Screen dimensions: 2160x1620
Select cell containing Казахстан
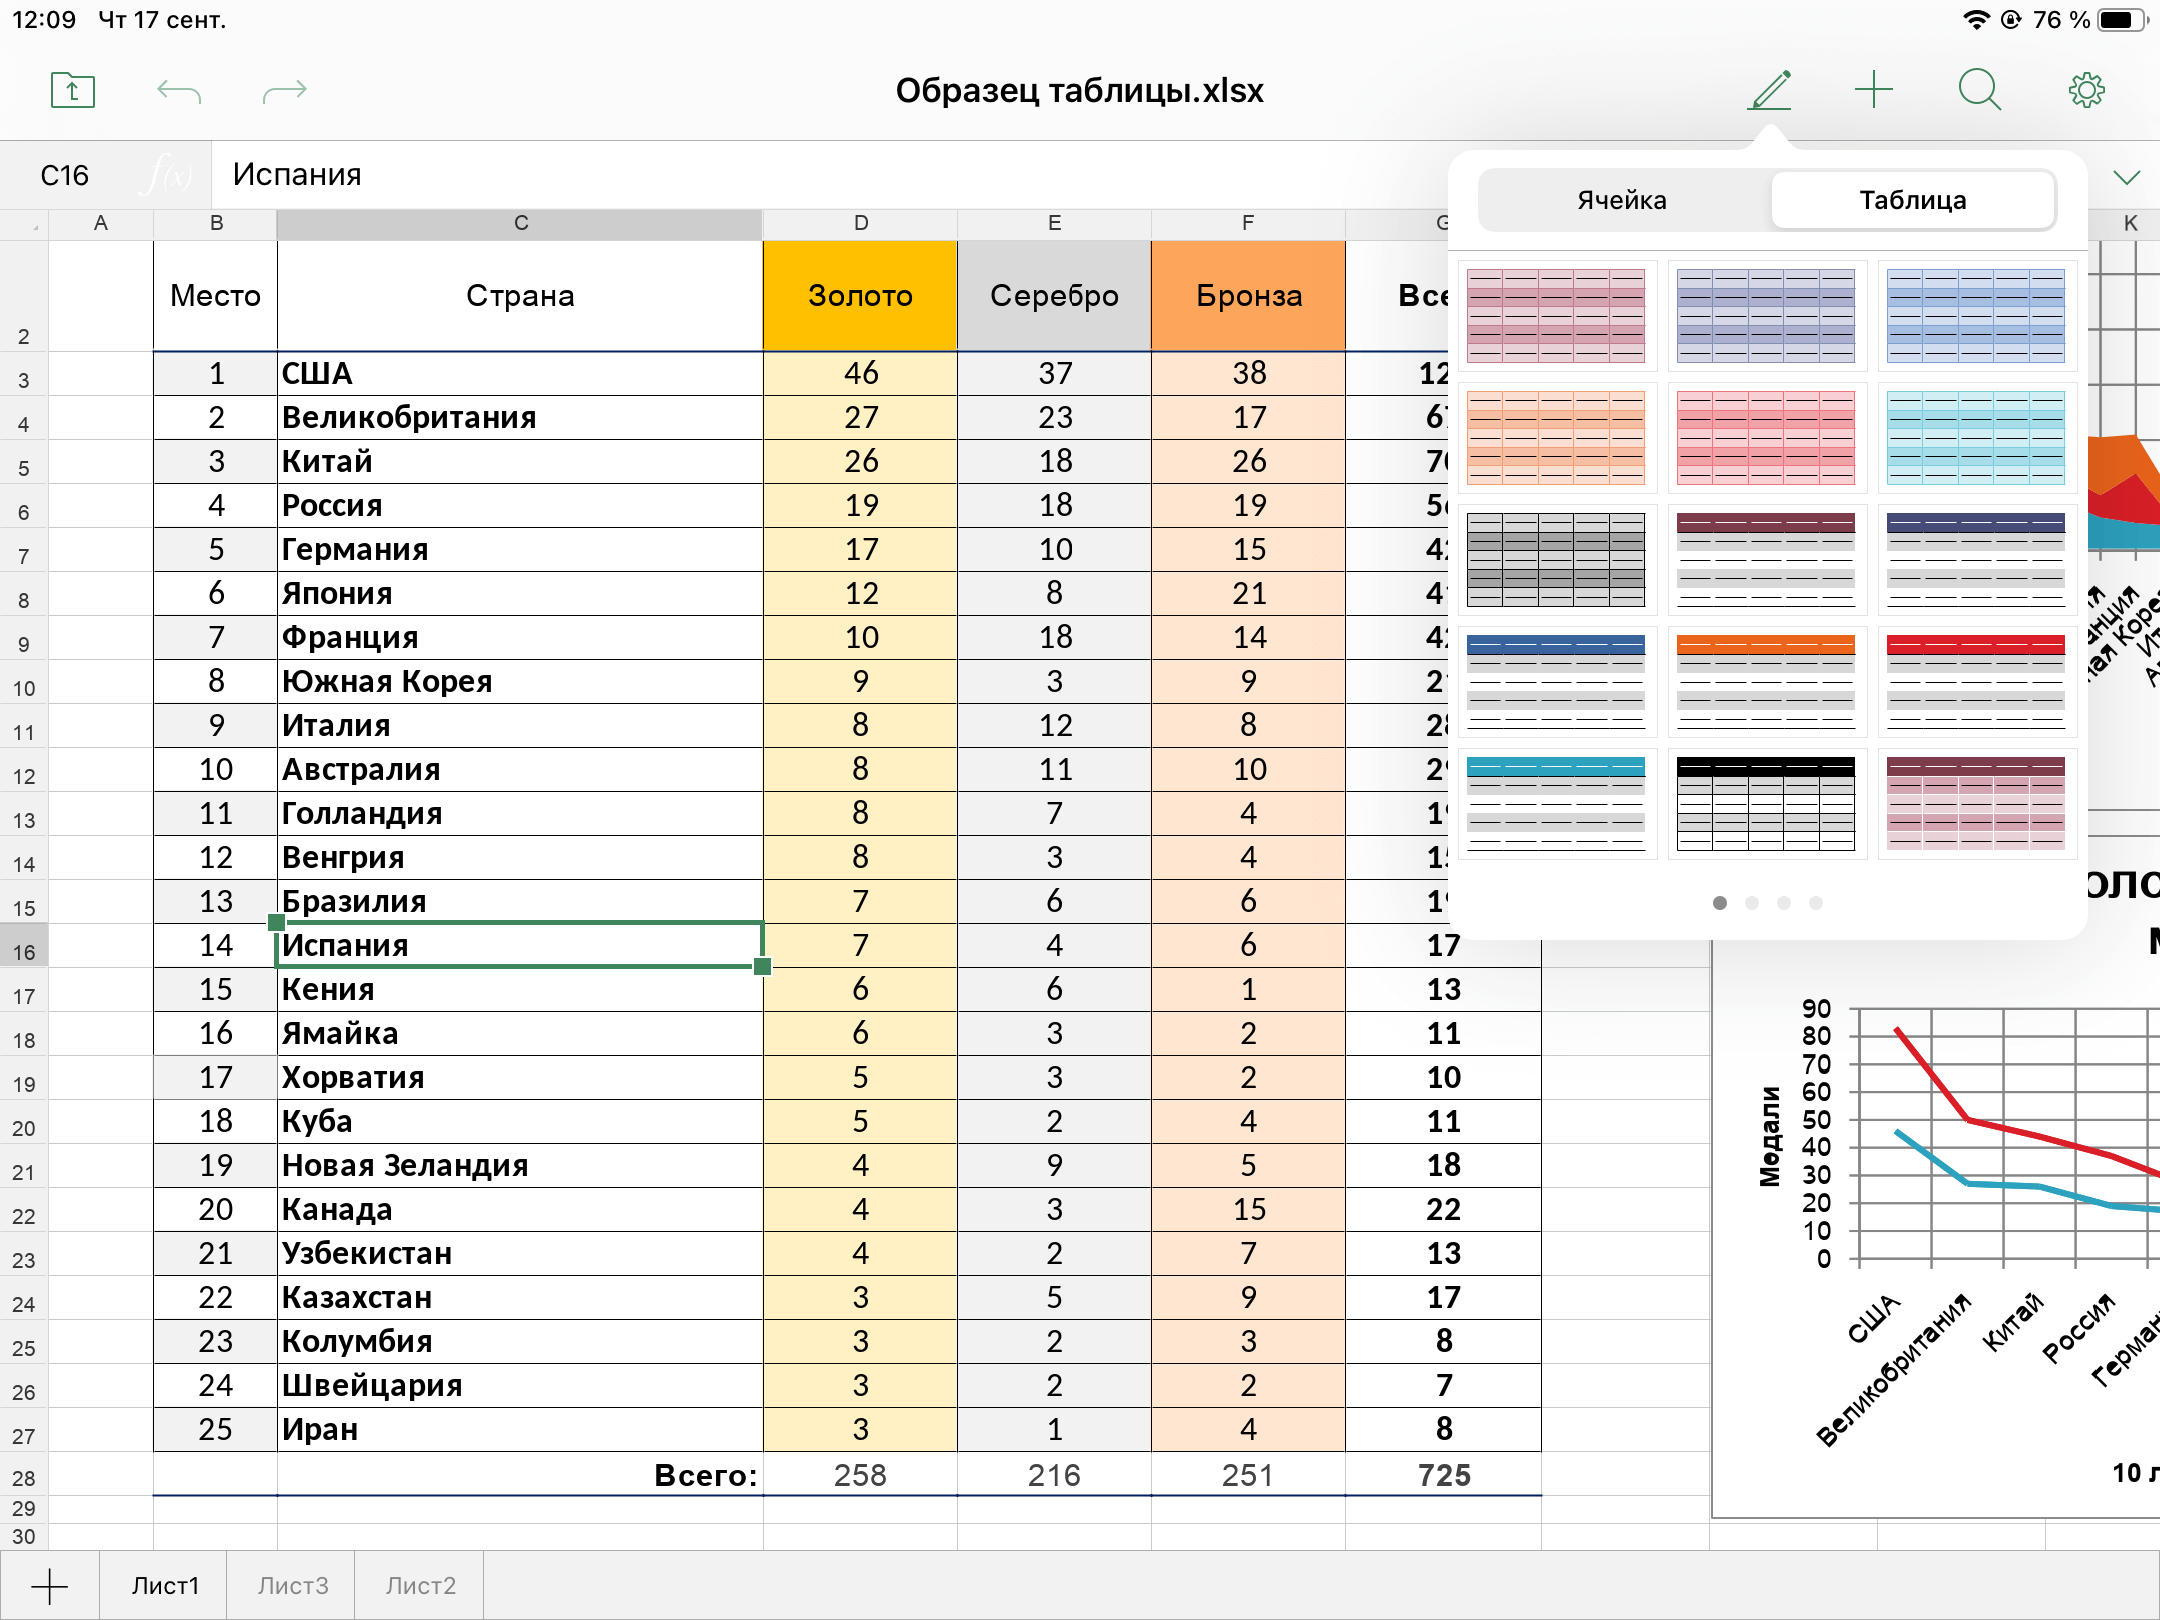click(x=520, y=1298)
